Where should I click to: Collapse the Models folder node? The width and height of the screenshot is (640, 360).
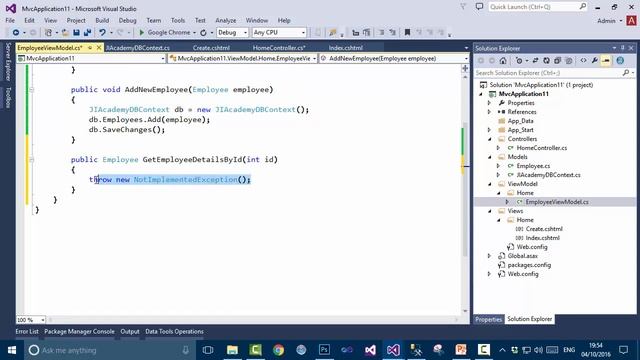(x=489, y=157)
